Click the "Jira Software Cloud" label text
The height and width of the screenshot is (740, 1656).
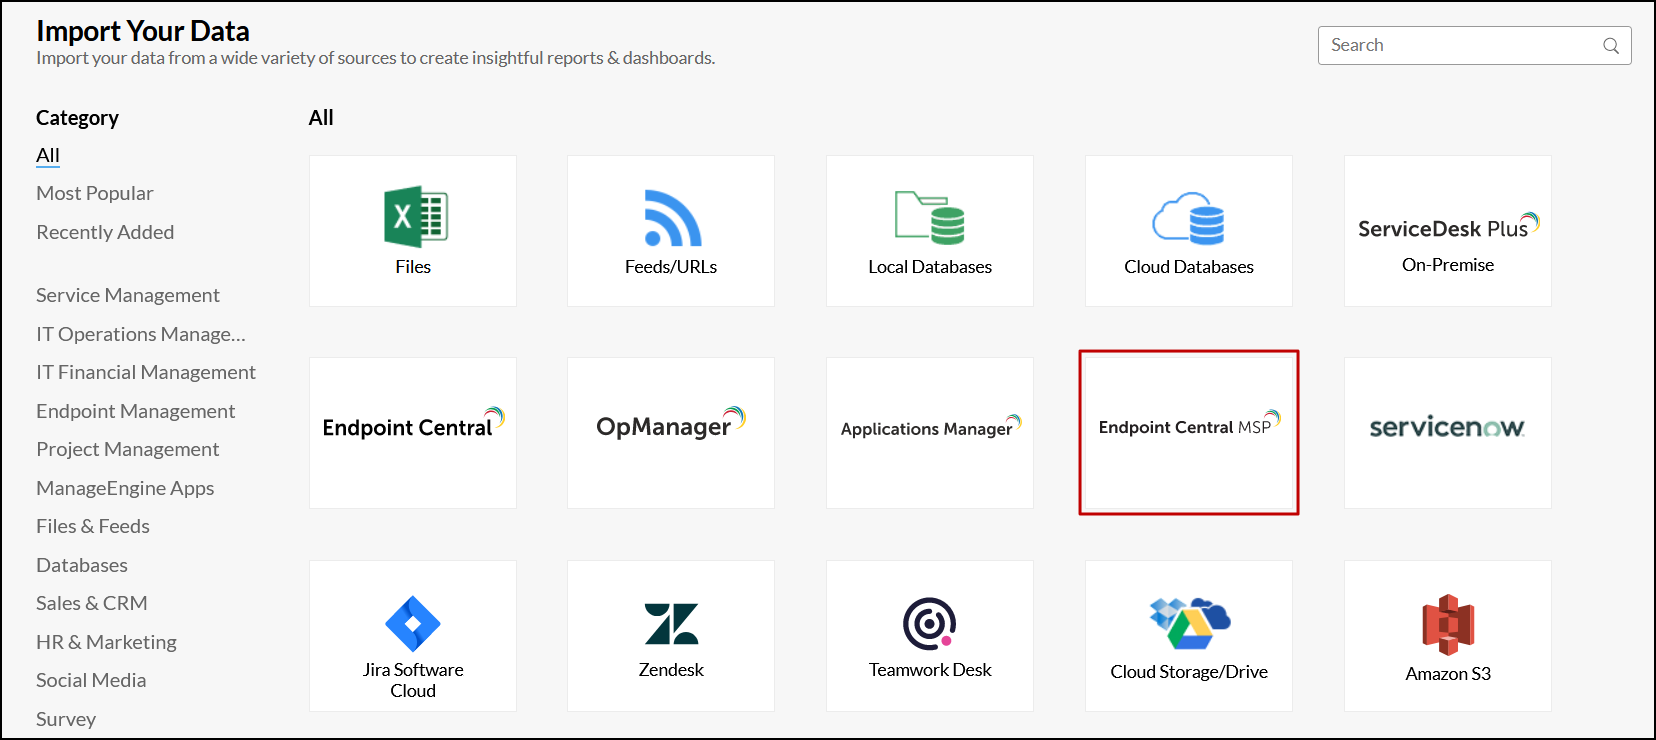click(x=413, y=680)
